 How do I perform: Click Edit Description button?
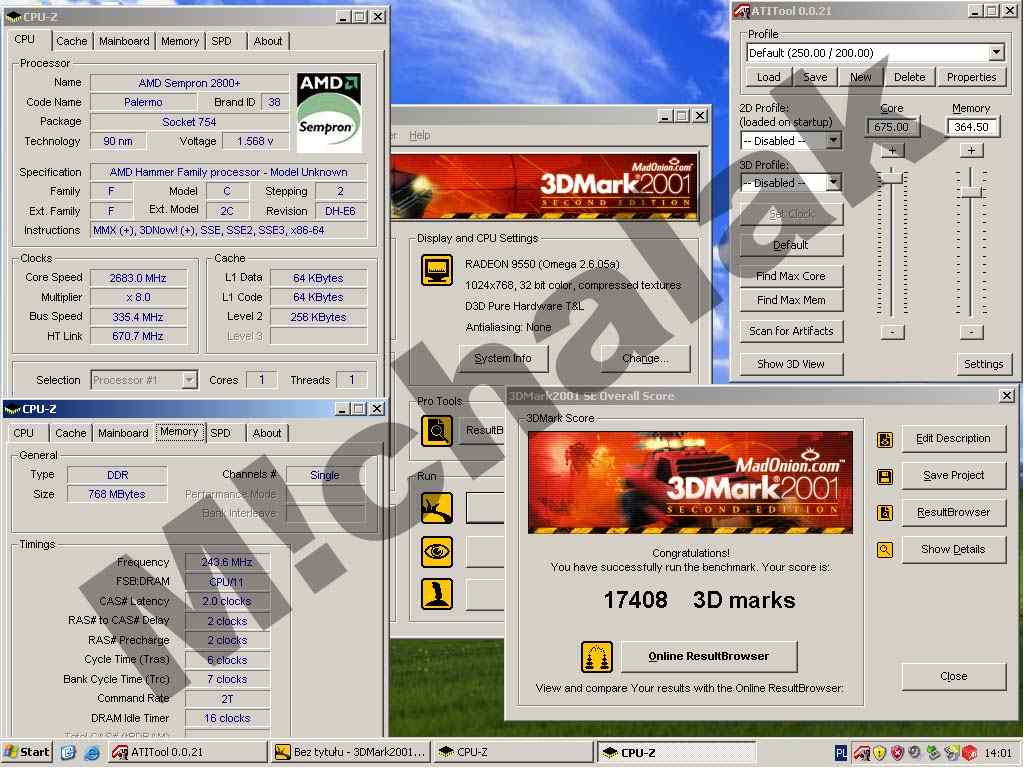point(953,439)
